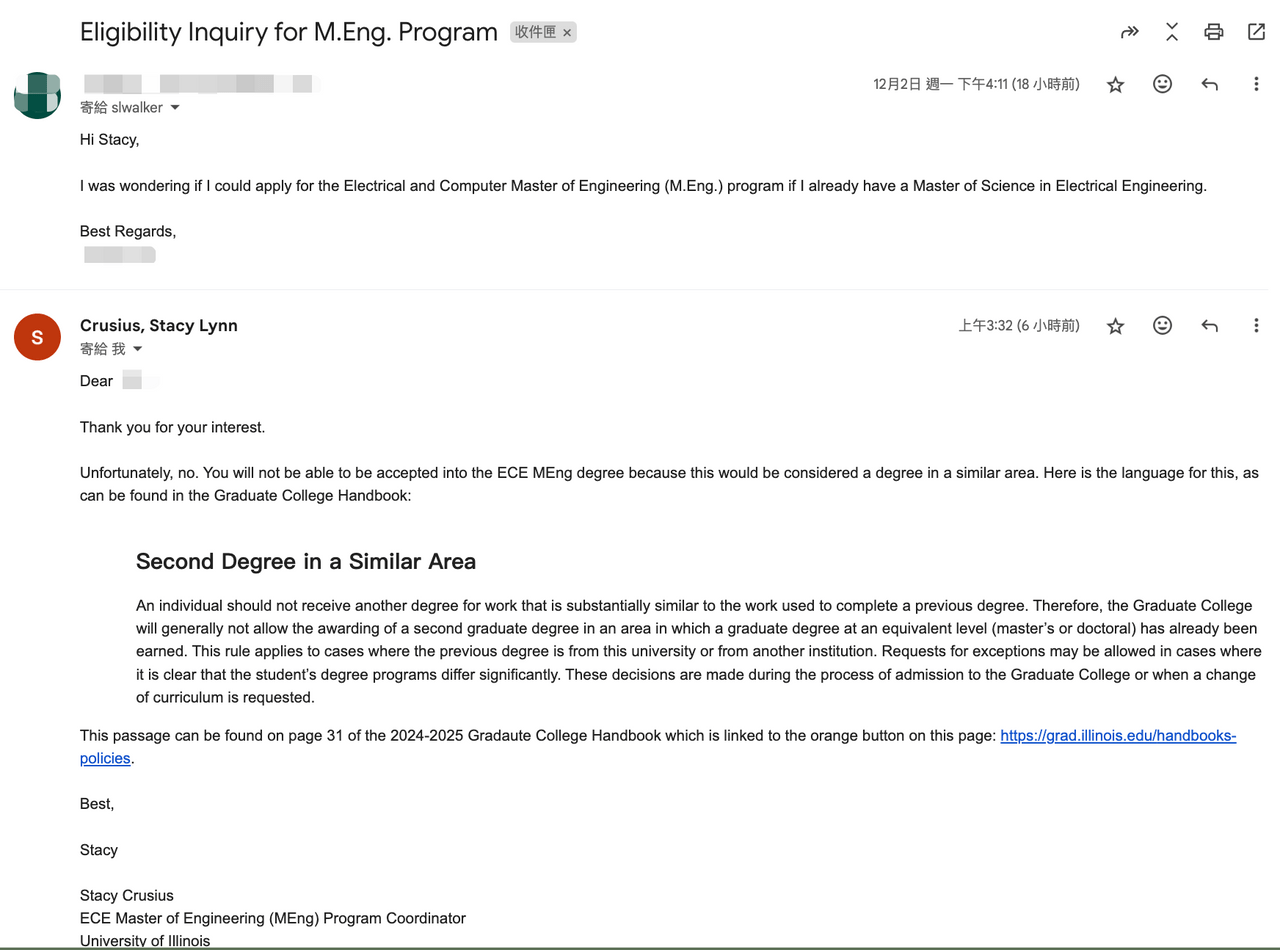Screen dimensions: 1280x950
Task: Add emoji reaction to Stacy's reply
Action: pos(1162,326)
